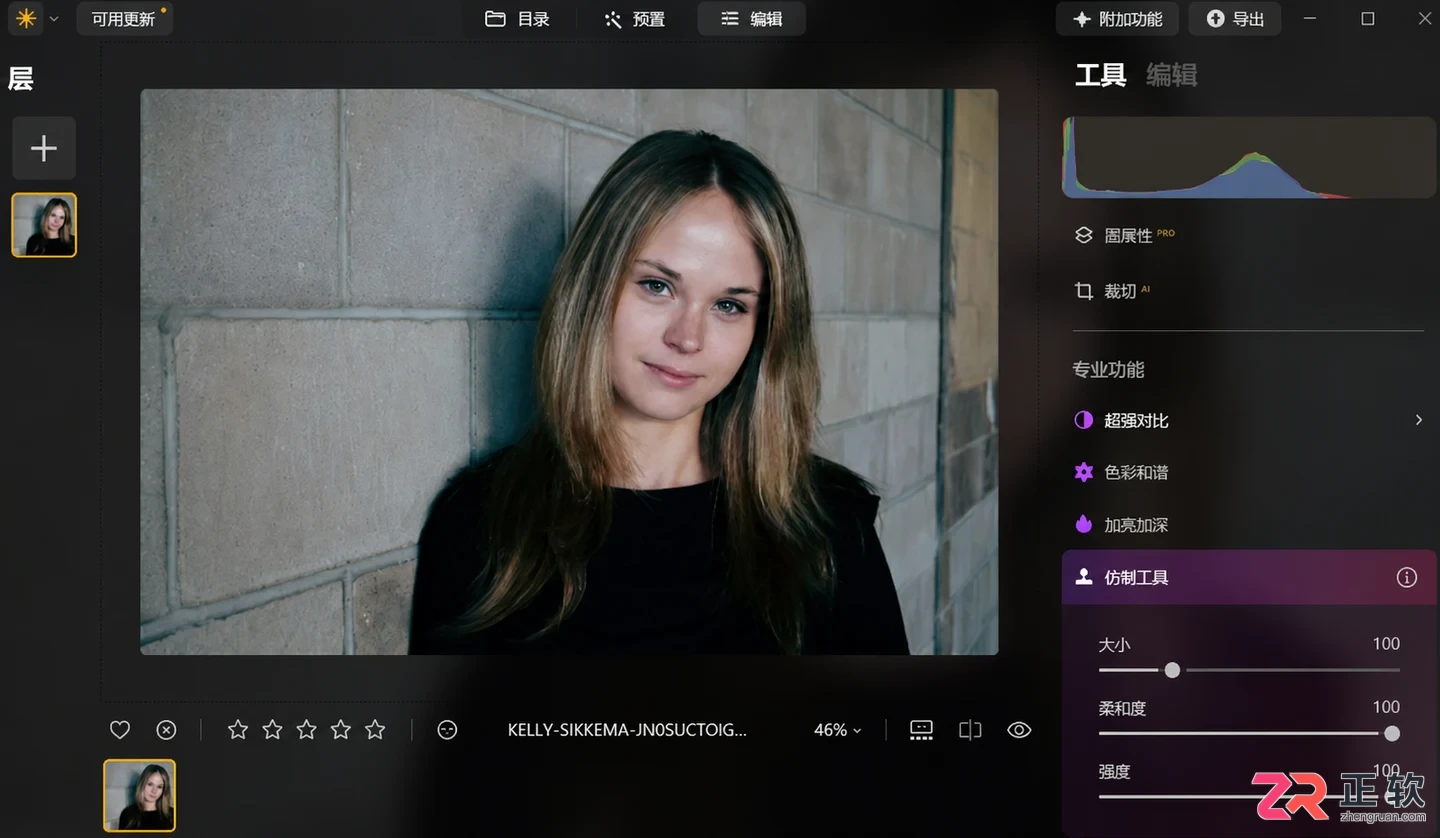Rate the photo three stars
Image resolution: width=1440 pixels, height=838 pixels.
(x=306, y=730)
